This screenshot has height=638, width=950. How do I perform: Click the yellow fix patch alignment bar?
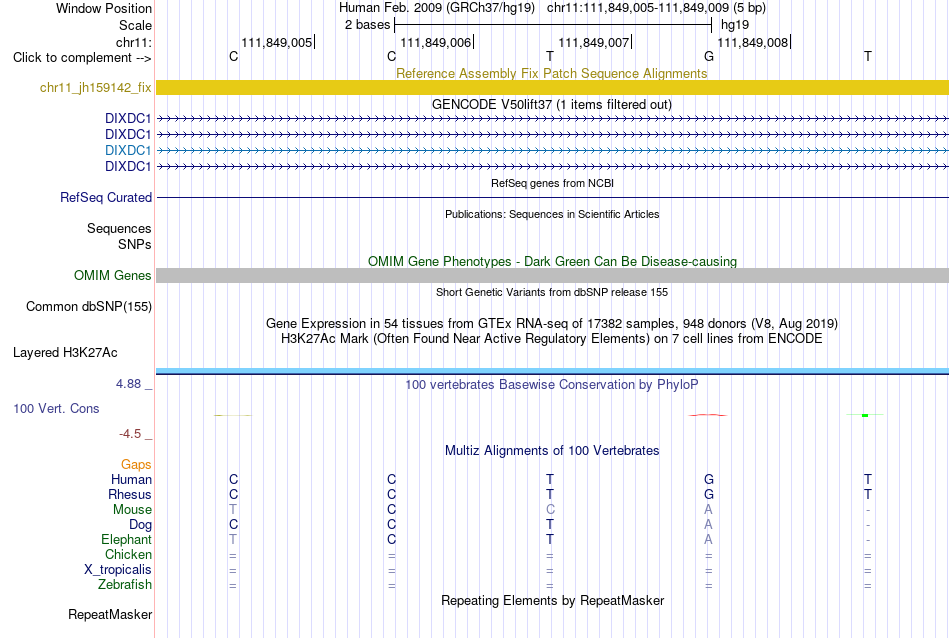[552, 87]
